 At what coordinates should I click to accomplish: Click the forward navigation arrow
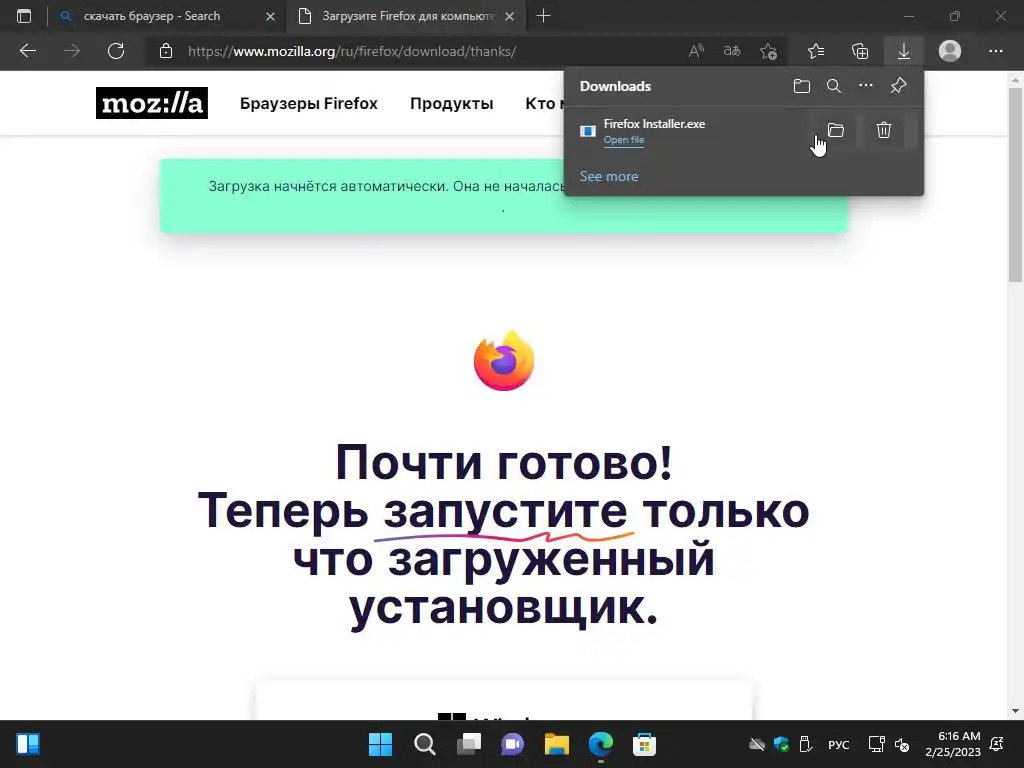point(72,51)
